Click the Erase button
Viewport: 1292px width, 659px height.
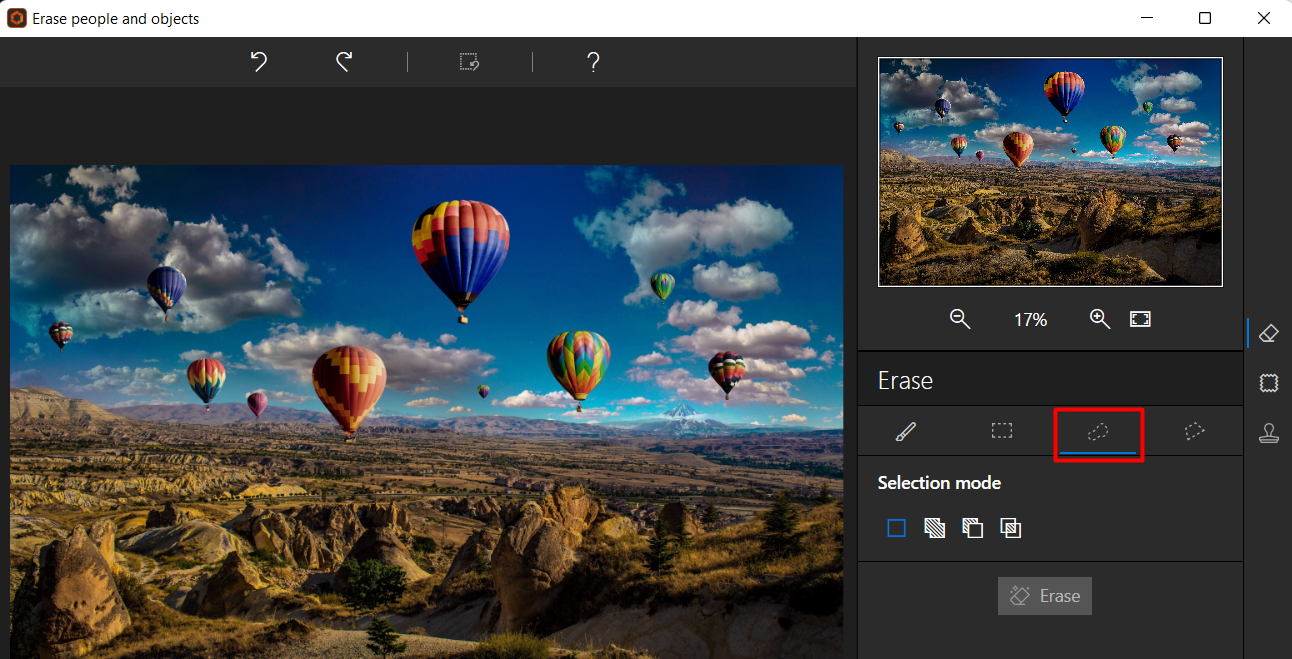pos(1045,596)
